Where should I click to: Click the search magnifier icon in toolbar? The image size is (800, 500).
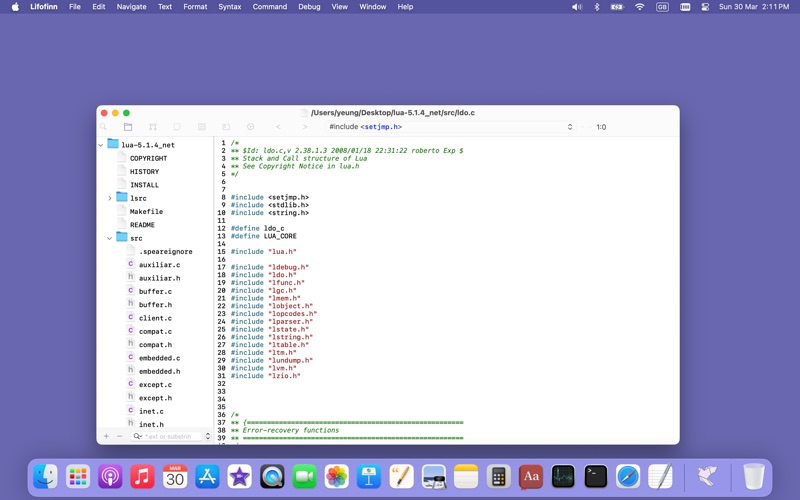103,127
